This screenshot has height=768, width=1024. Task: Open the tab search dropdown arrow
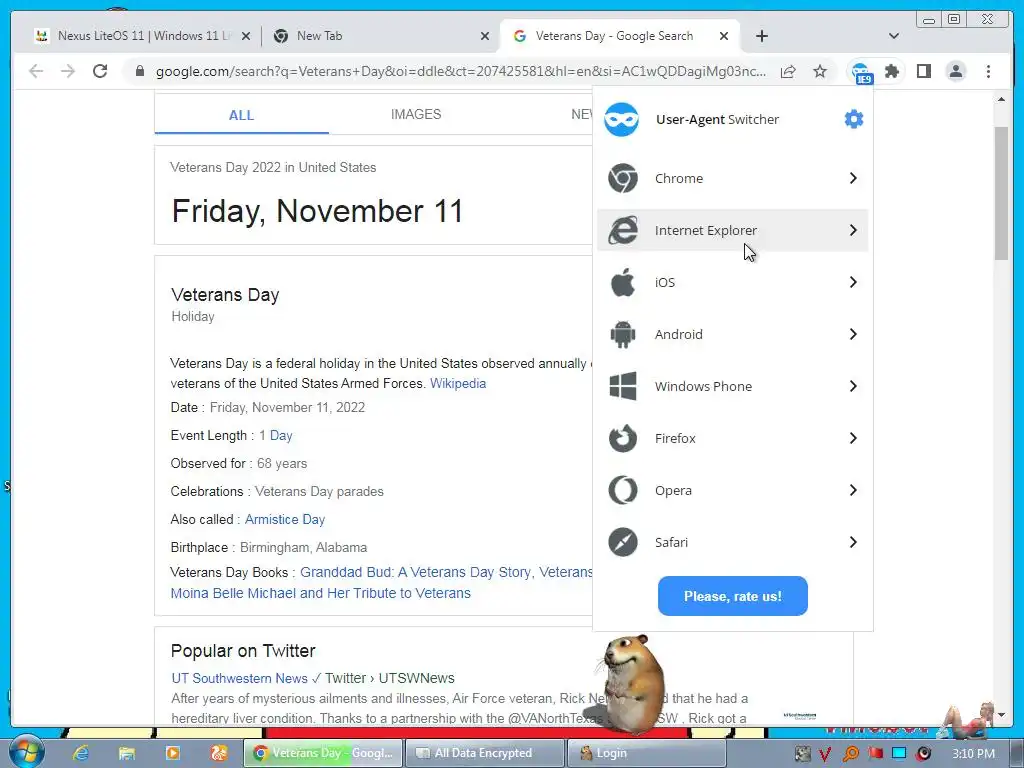coord(894,36)
